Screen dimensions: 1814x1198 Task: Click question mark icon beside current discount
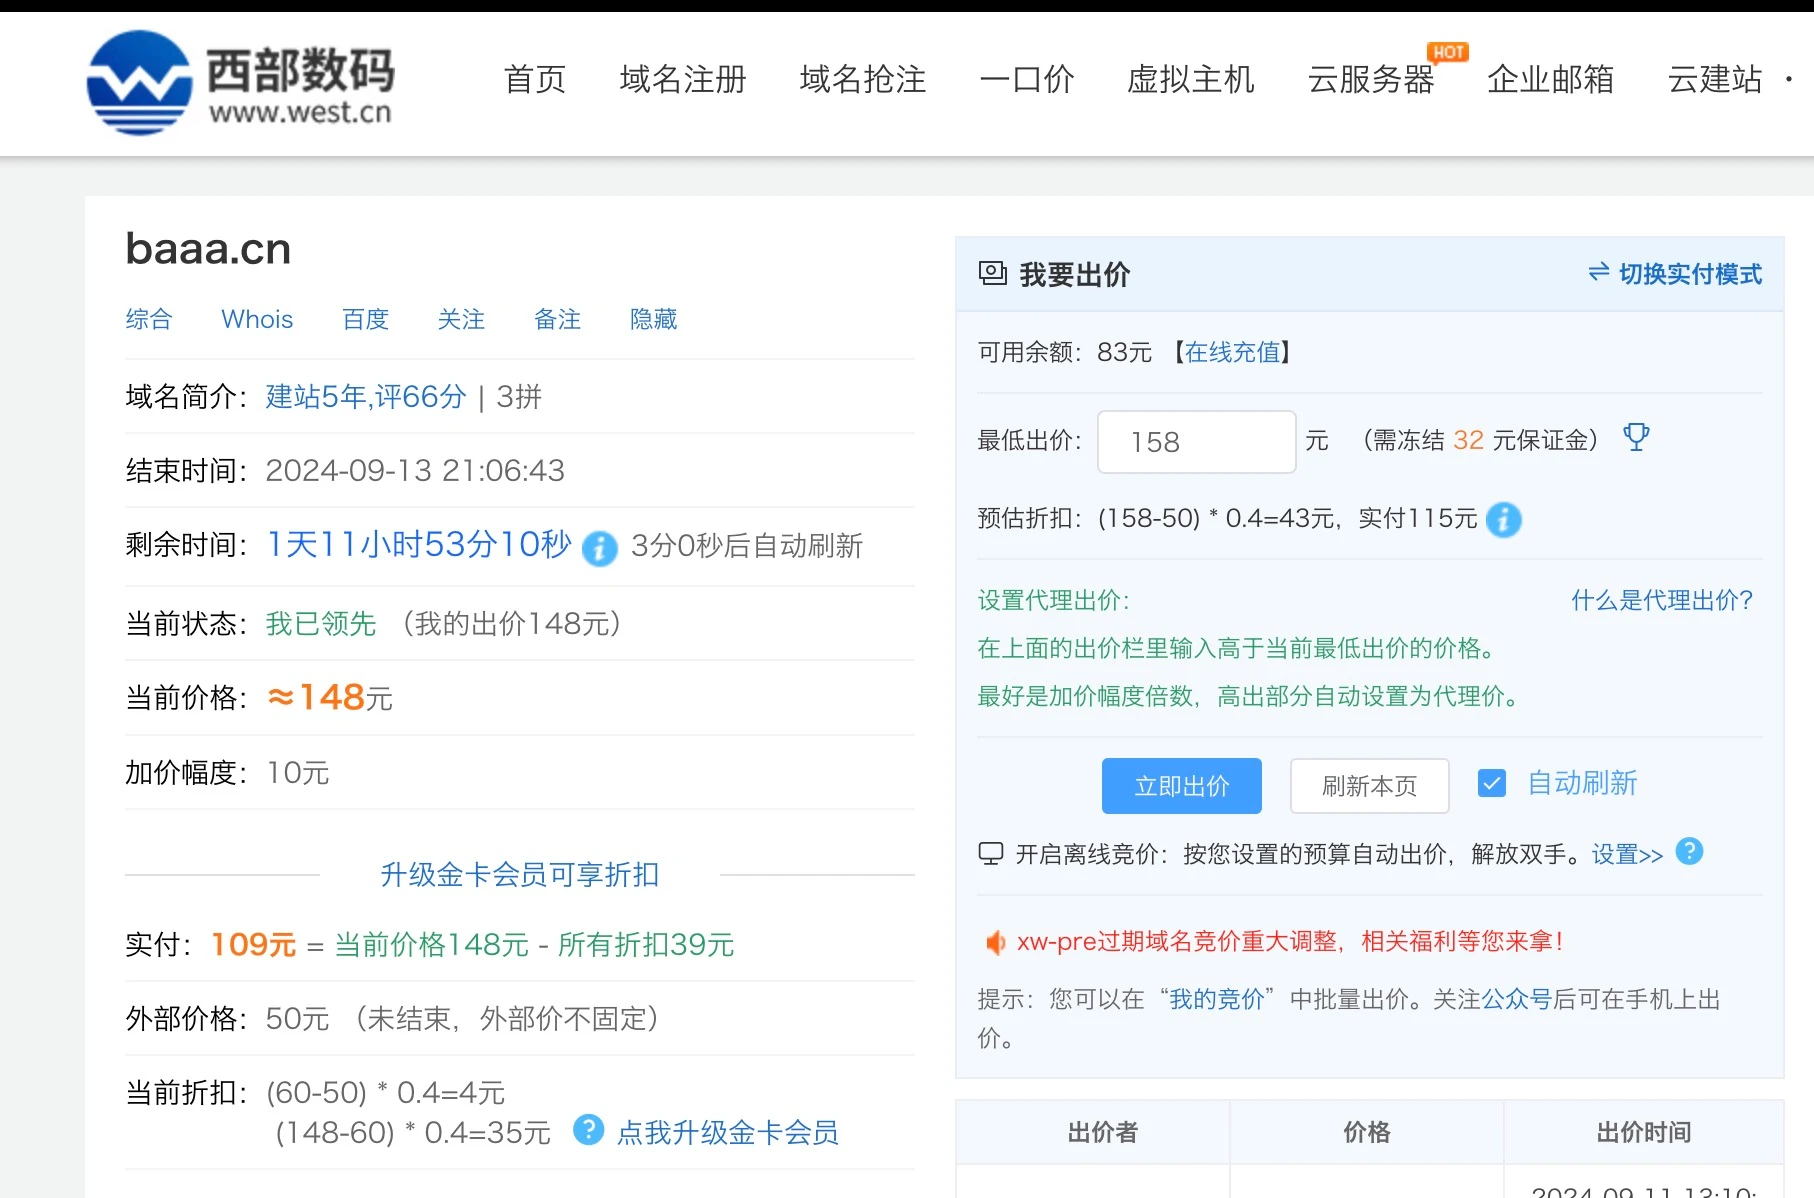pyautogui.click(x=588, y=1130)
